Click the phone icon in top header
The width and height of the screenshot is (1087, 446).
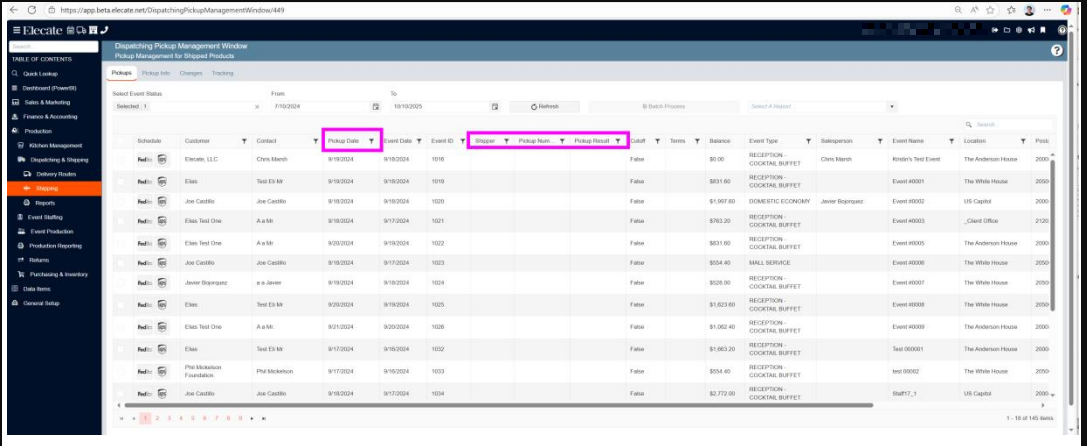[x=105, y=30]
